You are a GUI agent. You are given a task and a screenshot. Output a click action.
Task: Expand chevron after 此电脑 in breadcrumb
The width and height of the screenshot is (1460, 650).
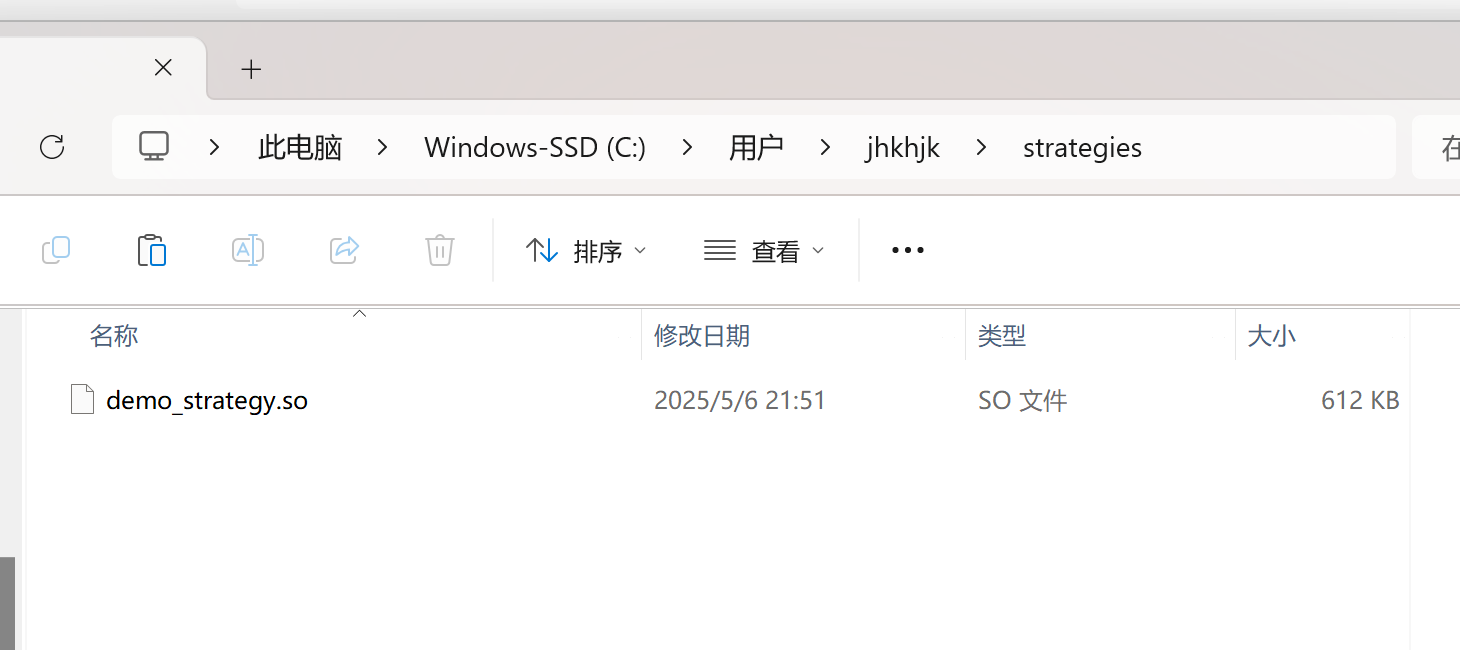[x=383, y=147]
